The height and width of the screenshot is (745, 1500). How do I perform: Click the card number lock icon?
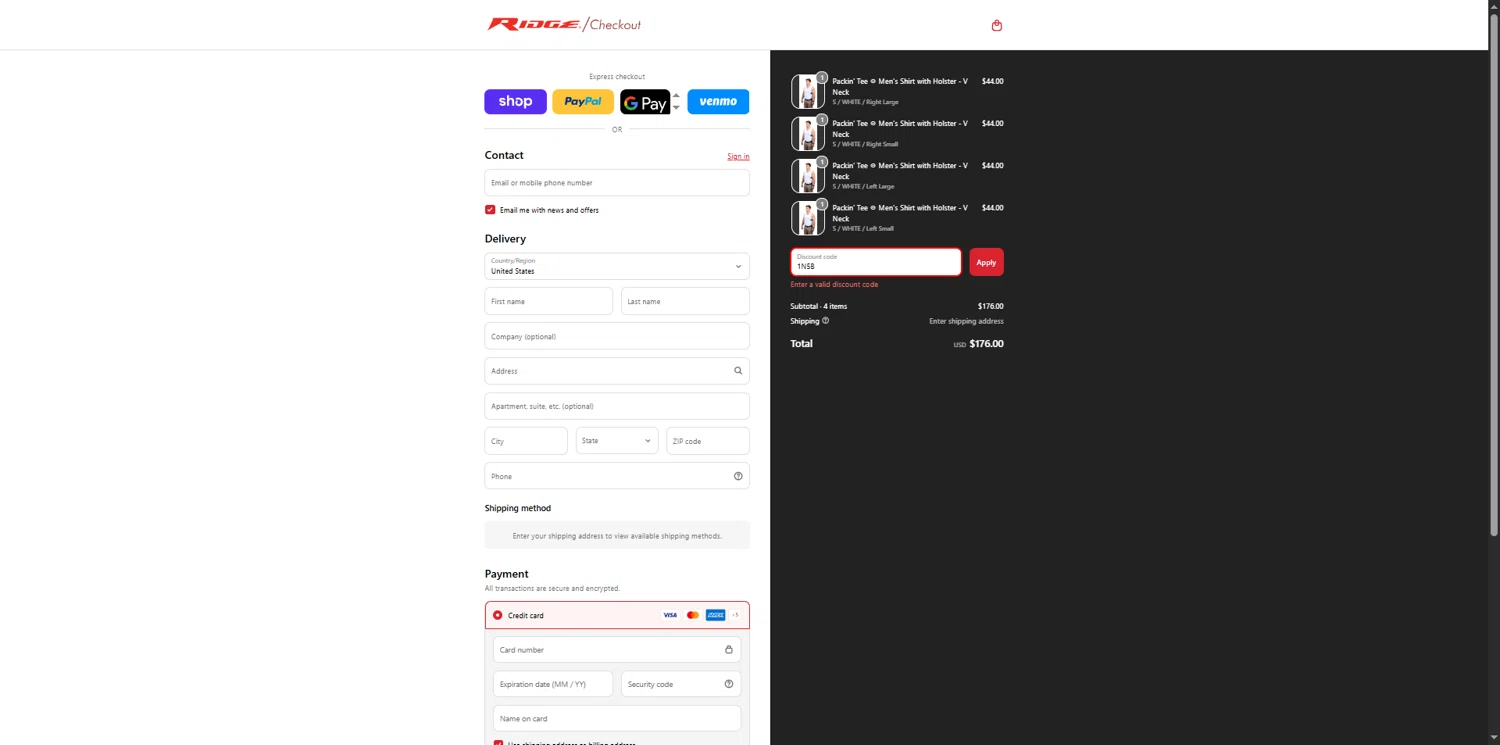(729, 650)
